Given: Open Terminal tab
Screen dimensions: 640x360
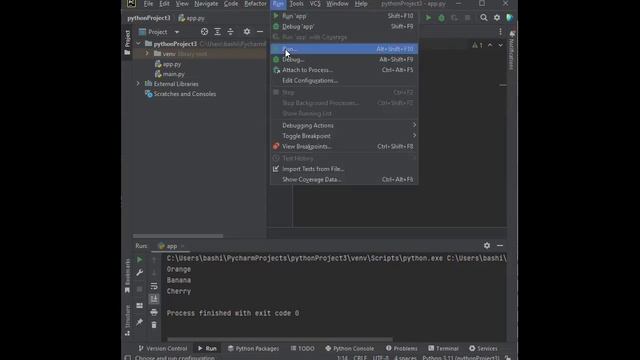Looking at the screenshot, I should tap(443, 349).
